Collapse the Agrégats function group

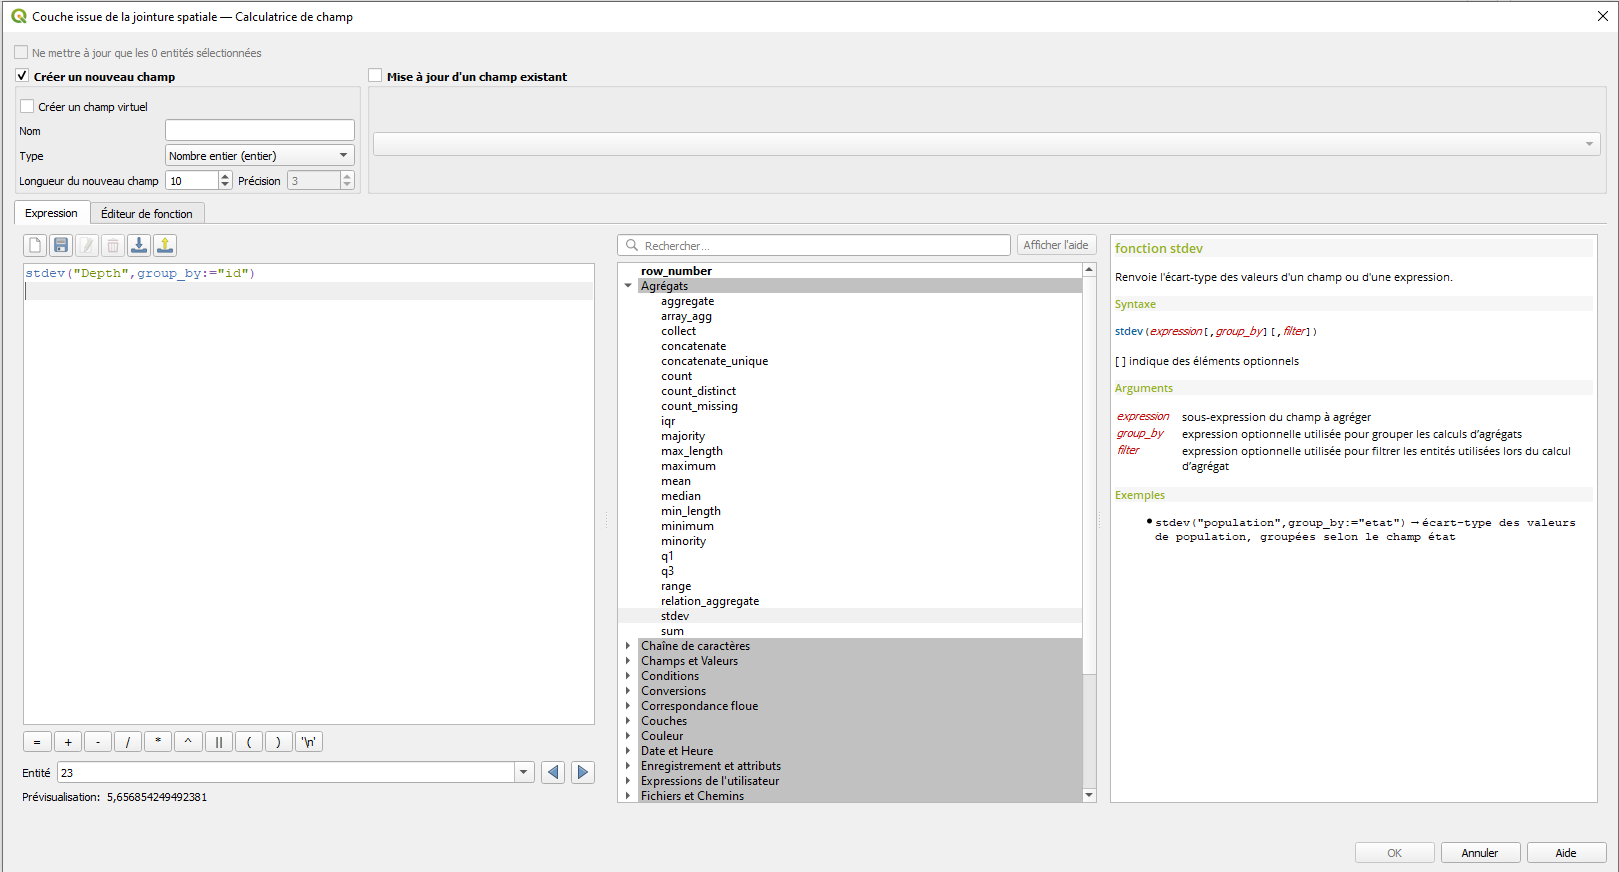tap(628, 286)
